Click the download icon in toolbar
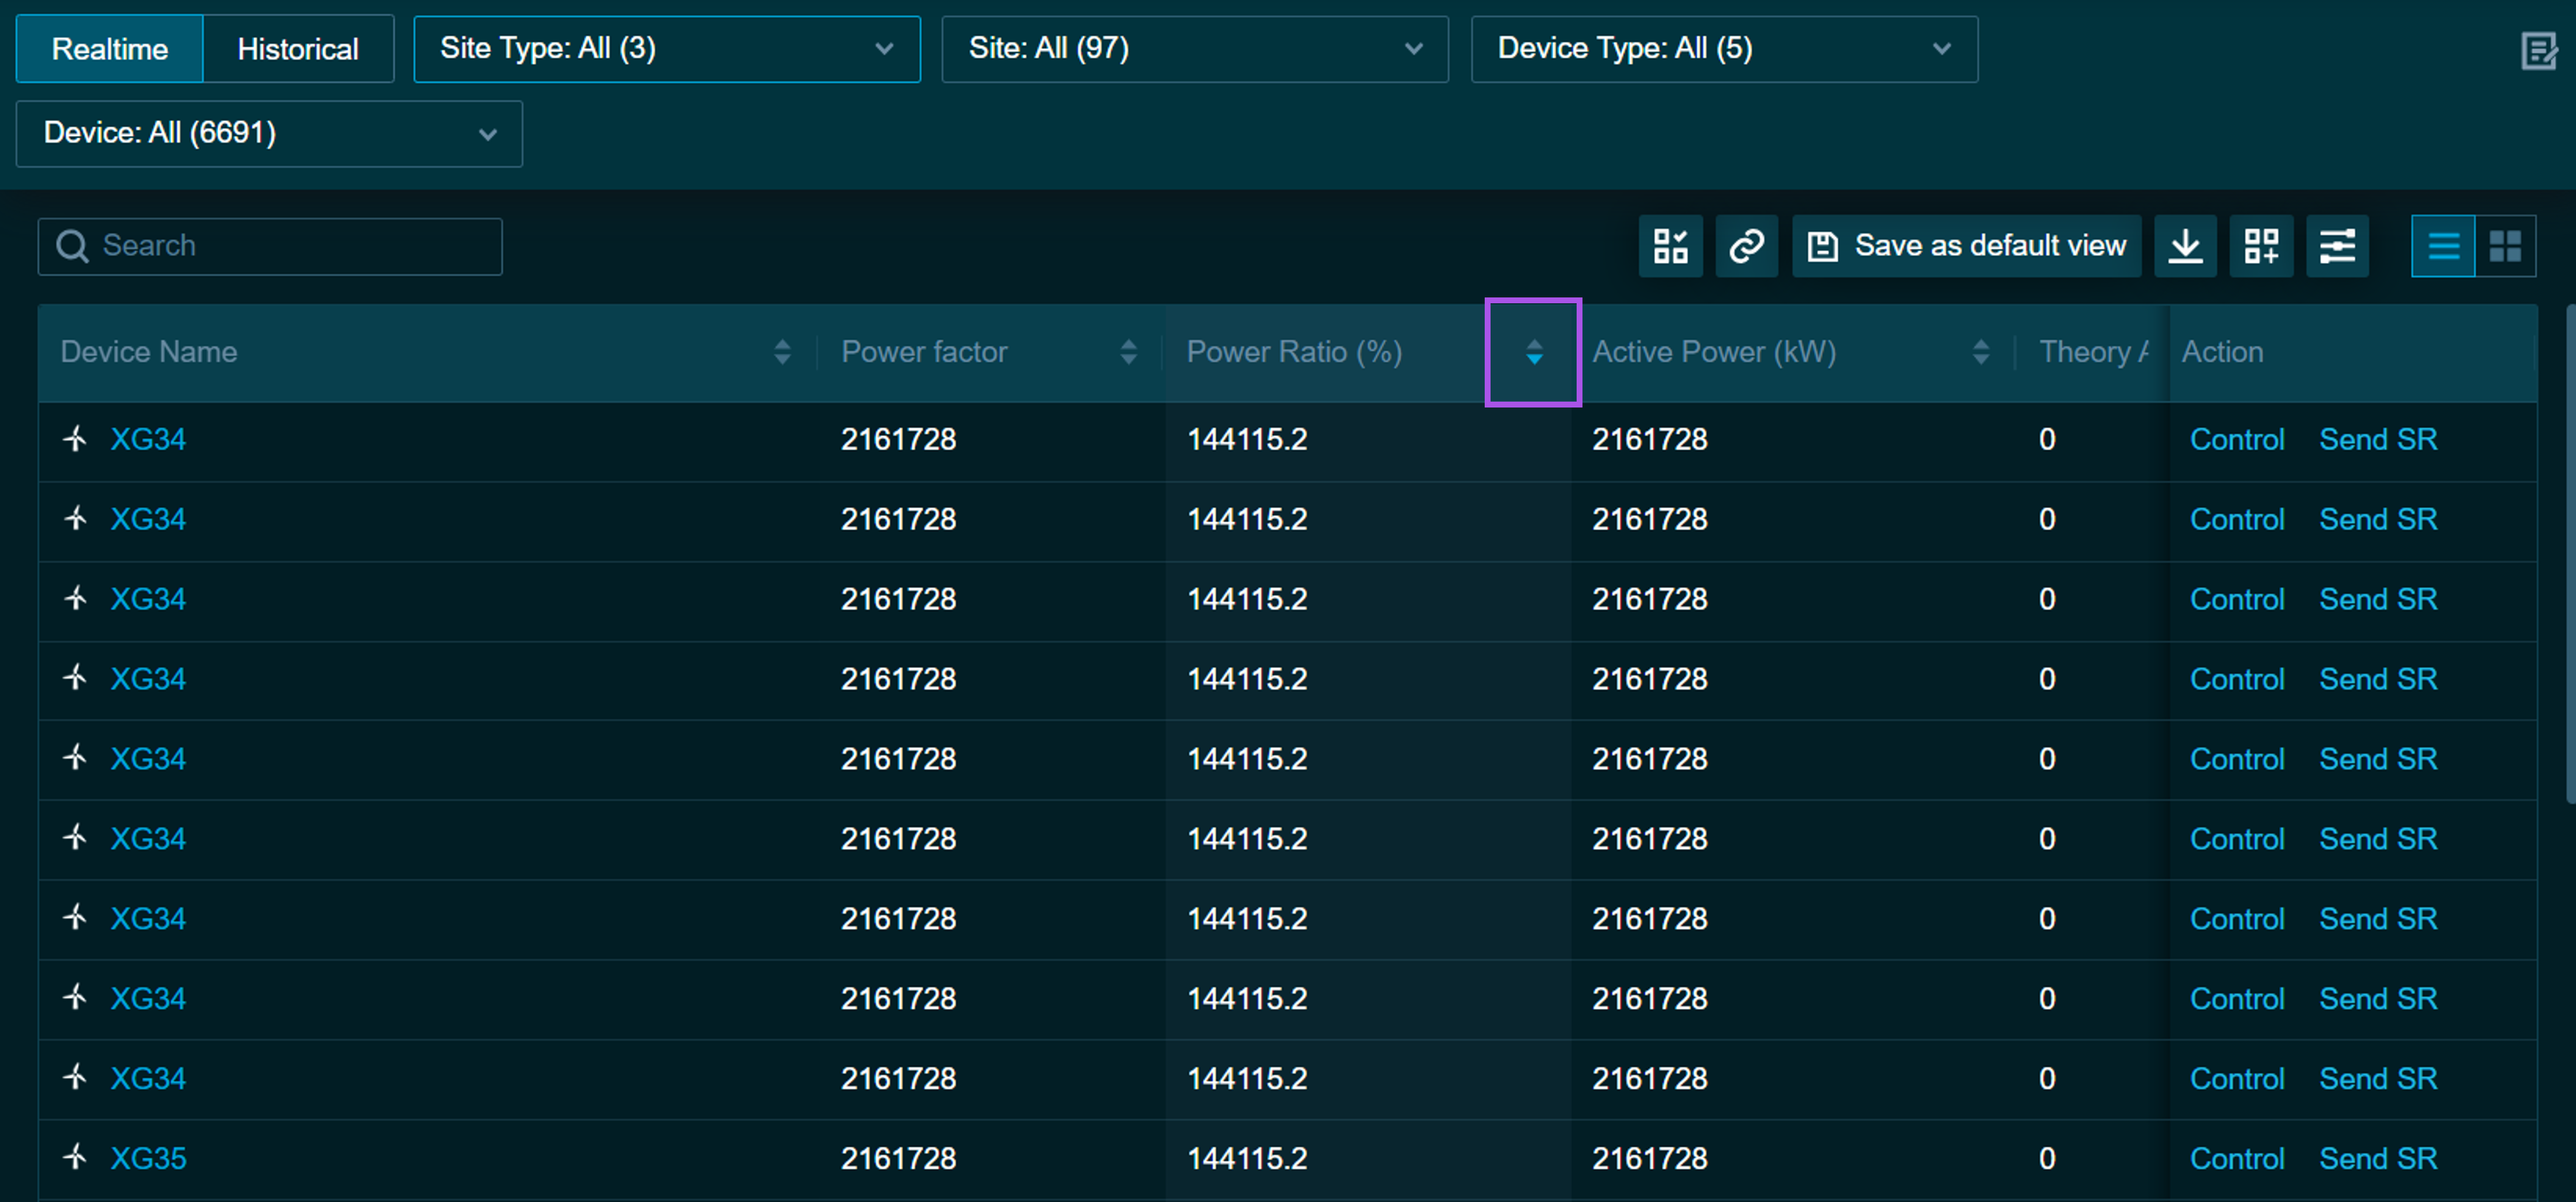The width and height of the screenshot is (2576, 1202). pos(2185,246)
